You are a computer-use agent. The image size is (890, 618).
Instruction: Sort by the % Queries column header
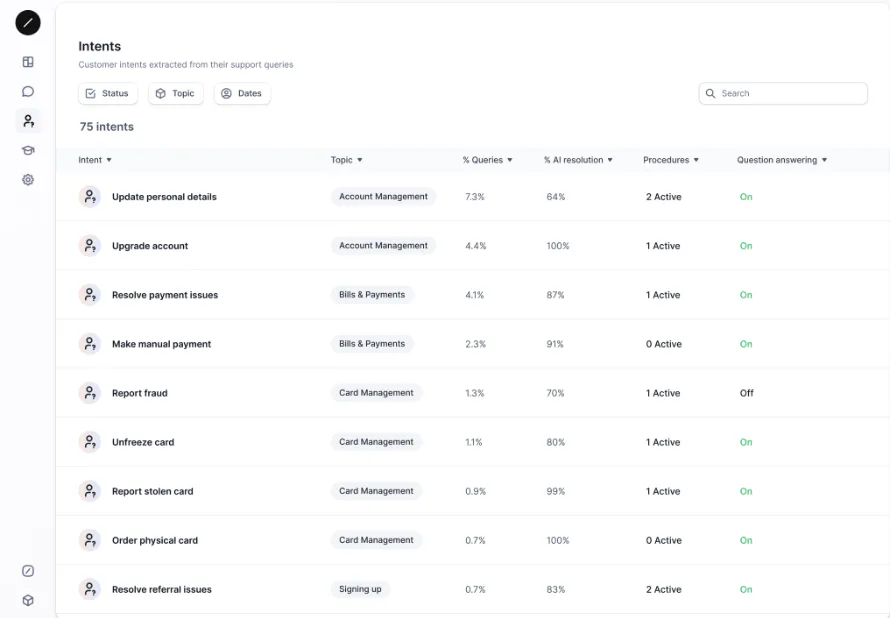tap(487, 160)
